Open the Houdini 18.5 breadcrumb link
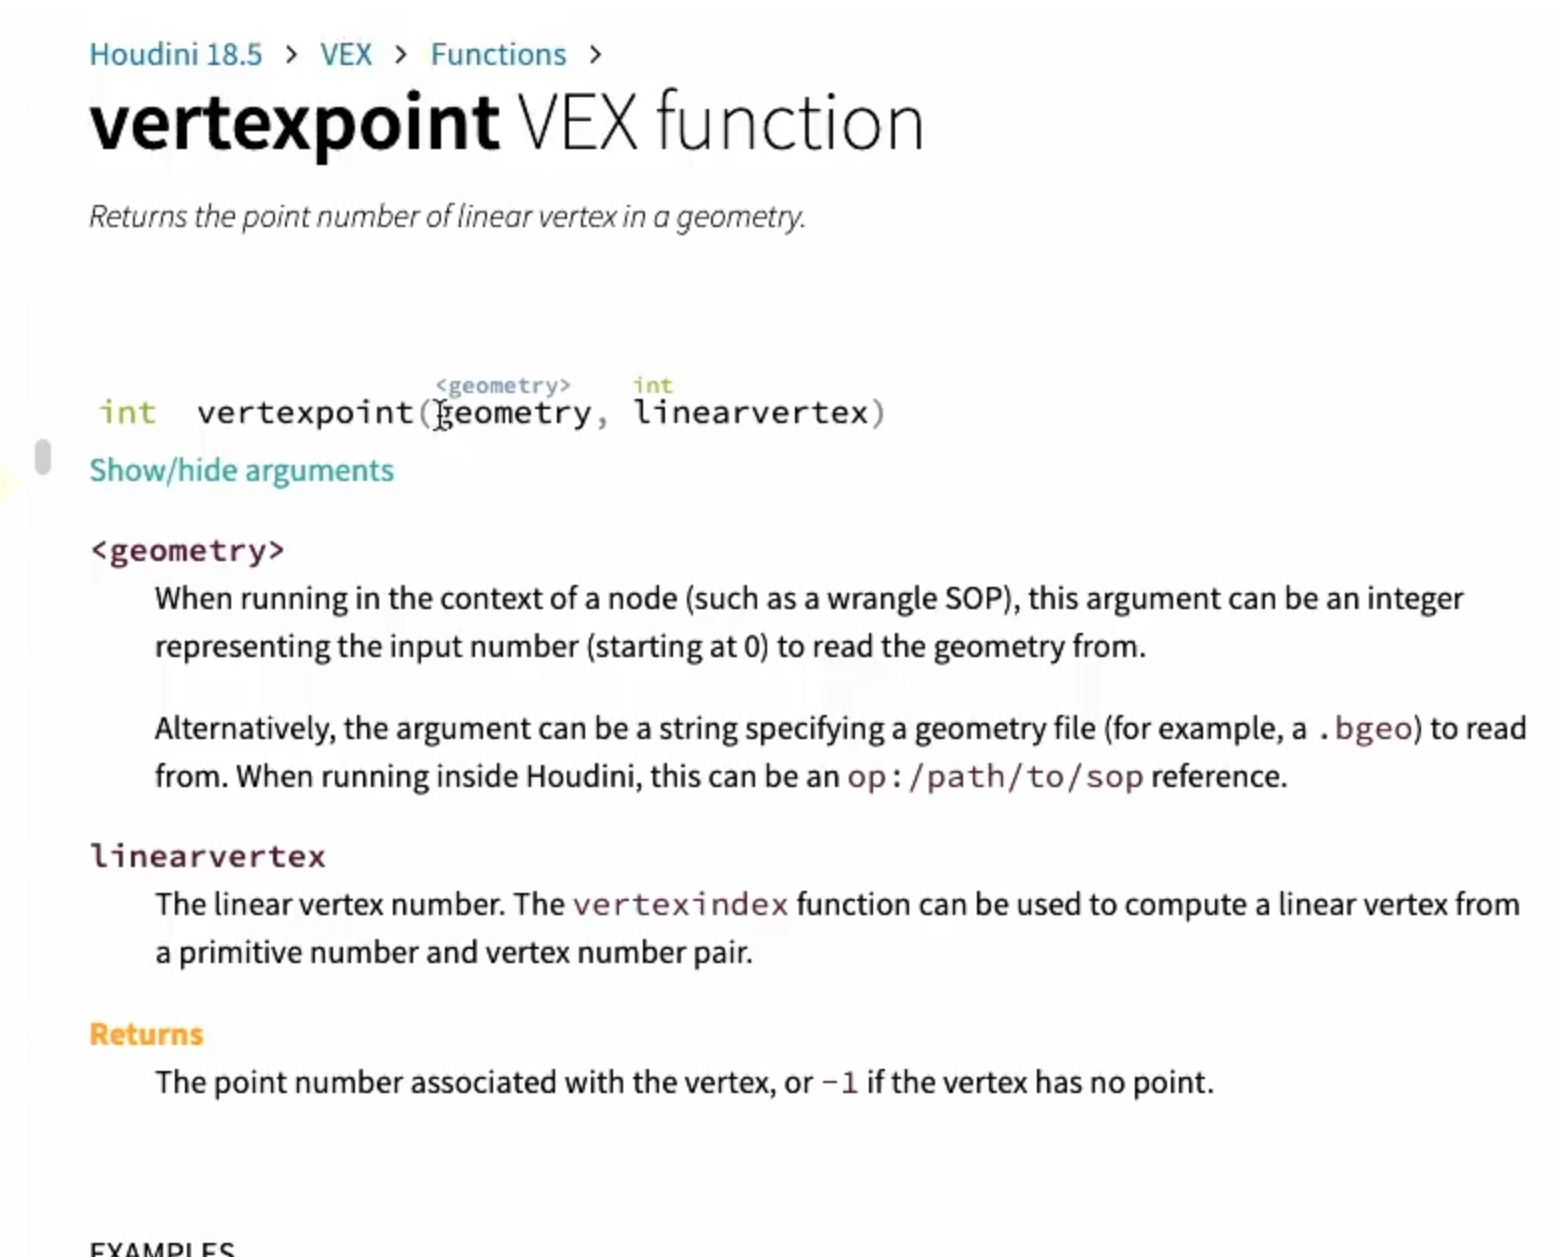The width and height of the screenshot is (1558, 1257). 176,54
